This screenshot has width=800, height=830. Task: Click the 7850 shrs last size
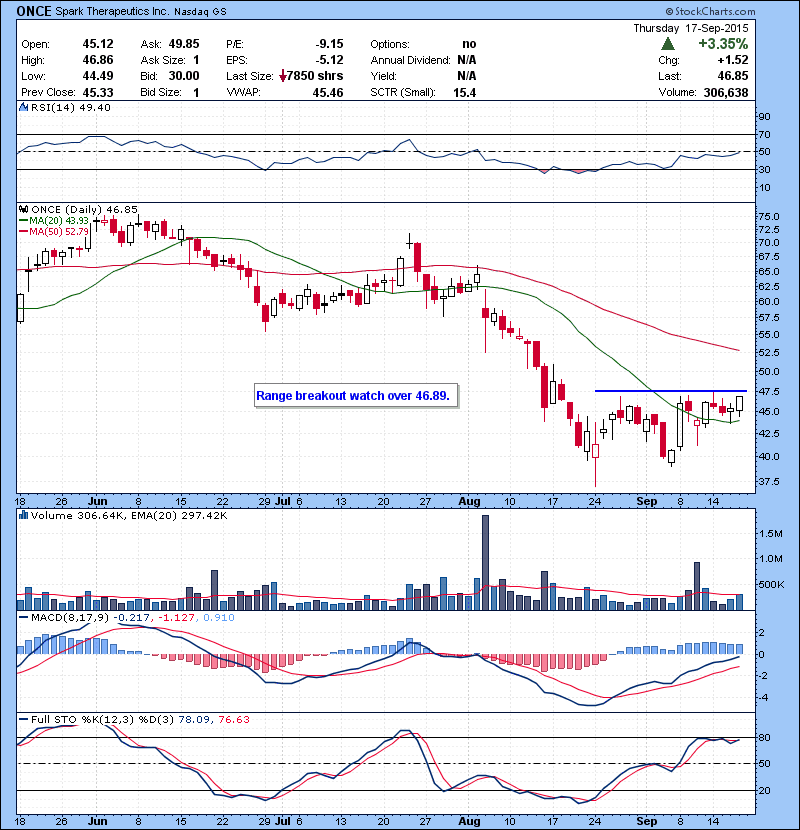[315, 76]
